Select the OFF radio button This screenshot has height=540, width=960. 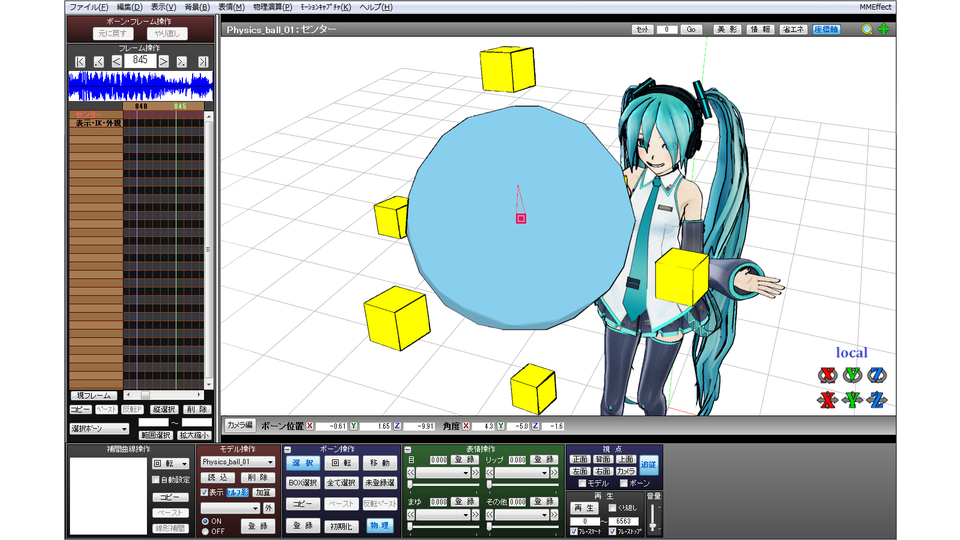(206, 531)
